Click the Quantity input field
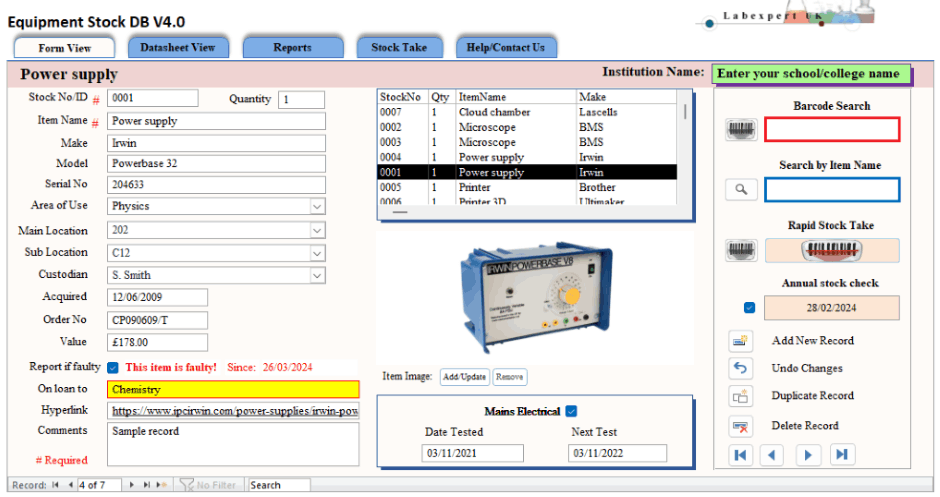Image resolution: width=940 pixels, height=497 pixels. [302, 100]
